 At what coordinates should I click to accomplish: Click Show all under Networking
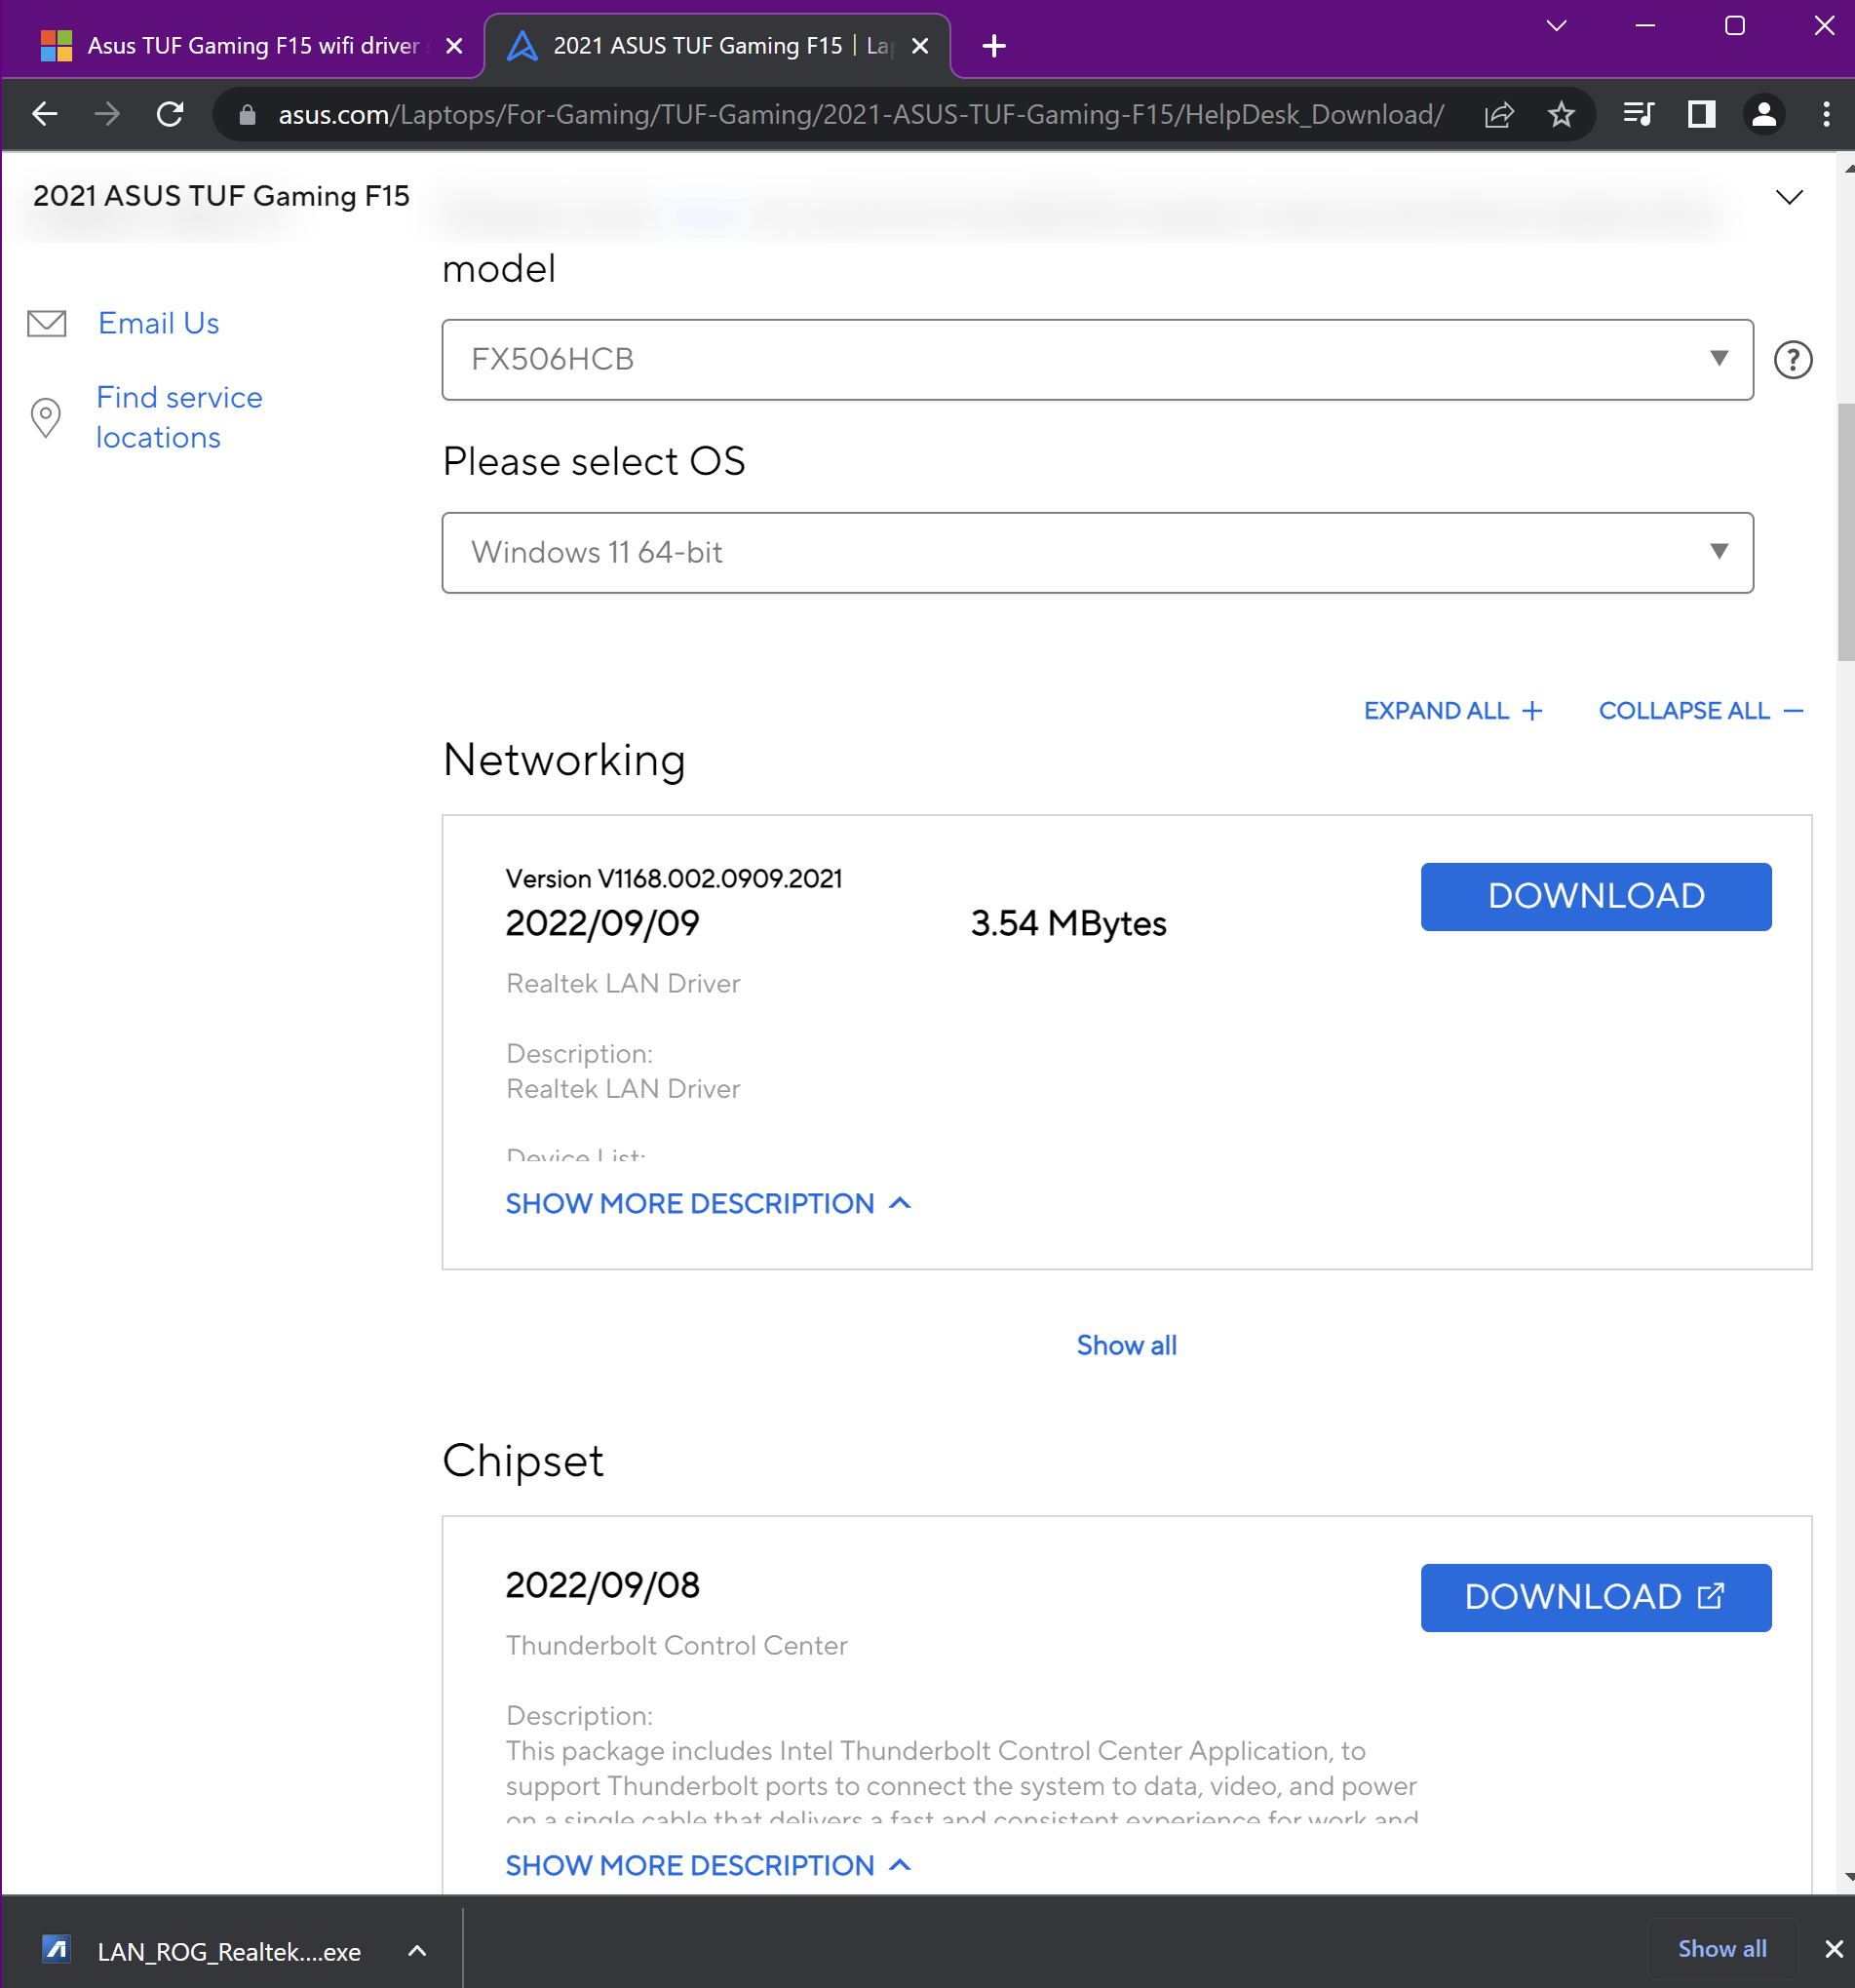tap(1126, 1345)
